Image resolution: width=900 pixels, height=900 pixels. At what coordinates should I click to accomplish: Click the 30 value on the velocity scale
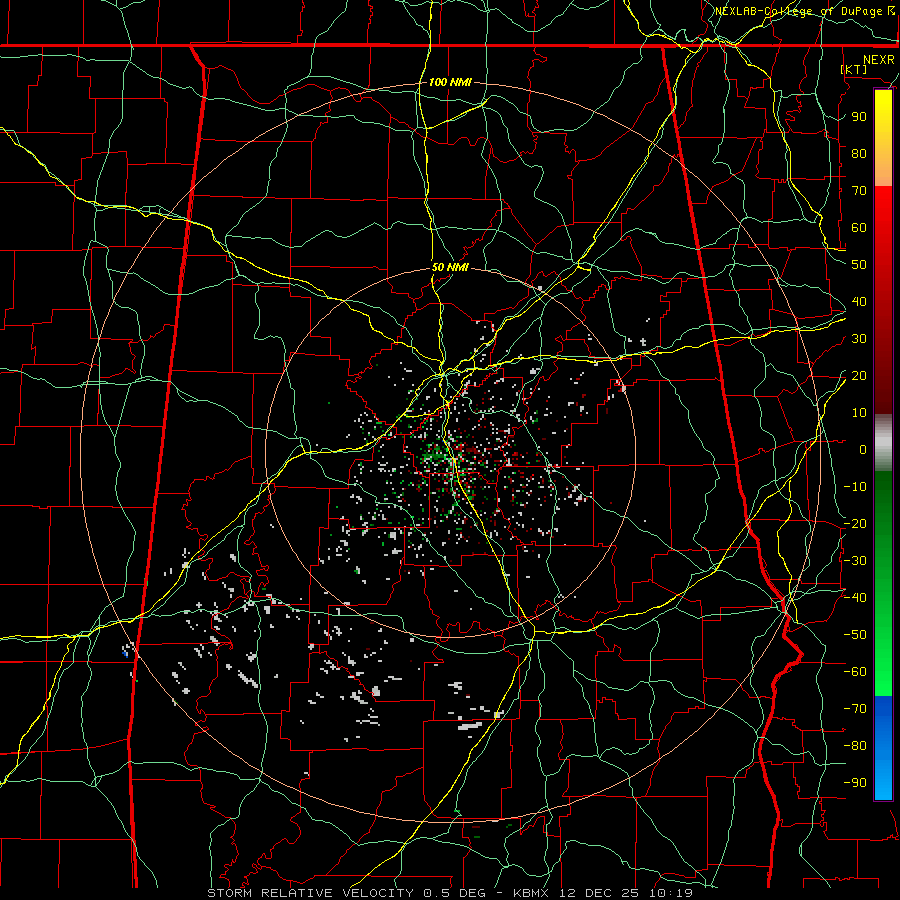pos(859,339)
